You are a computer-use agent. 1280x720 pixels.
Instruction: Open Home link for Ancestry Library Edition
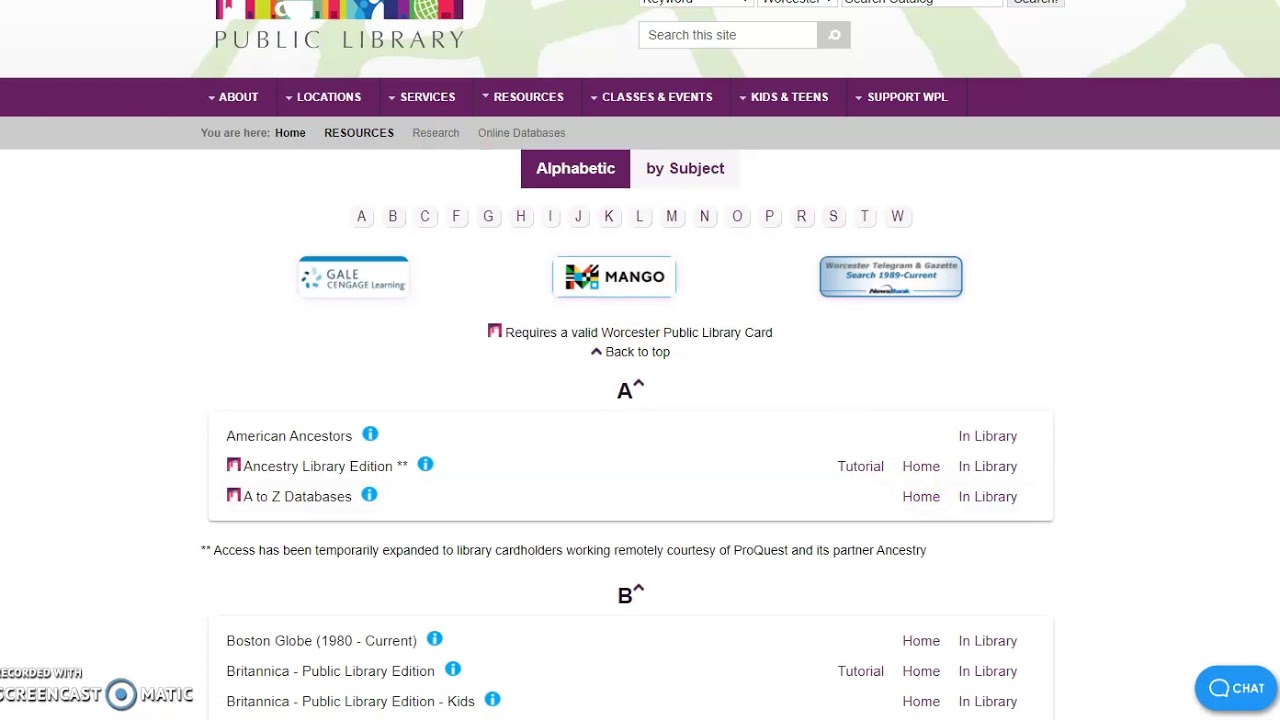[921, 466]
